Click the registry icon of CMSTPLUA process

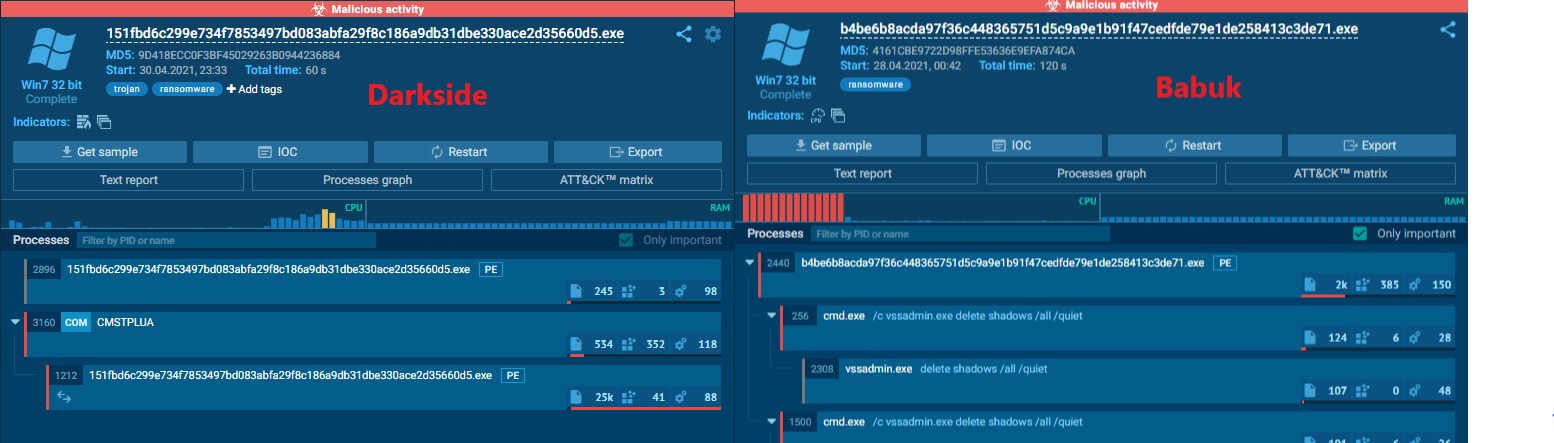(628, 344)
